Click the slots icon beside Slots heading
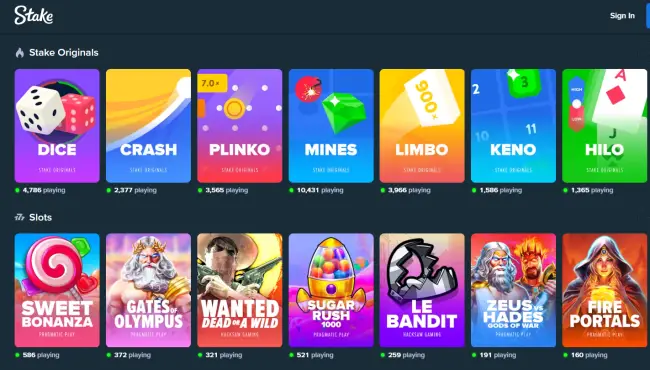This screenshot has width=650, height=370. pyautogui.click(x=19, y=217)
